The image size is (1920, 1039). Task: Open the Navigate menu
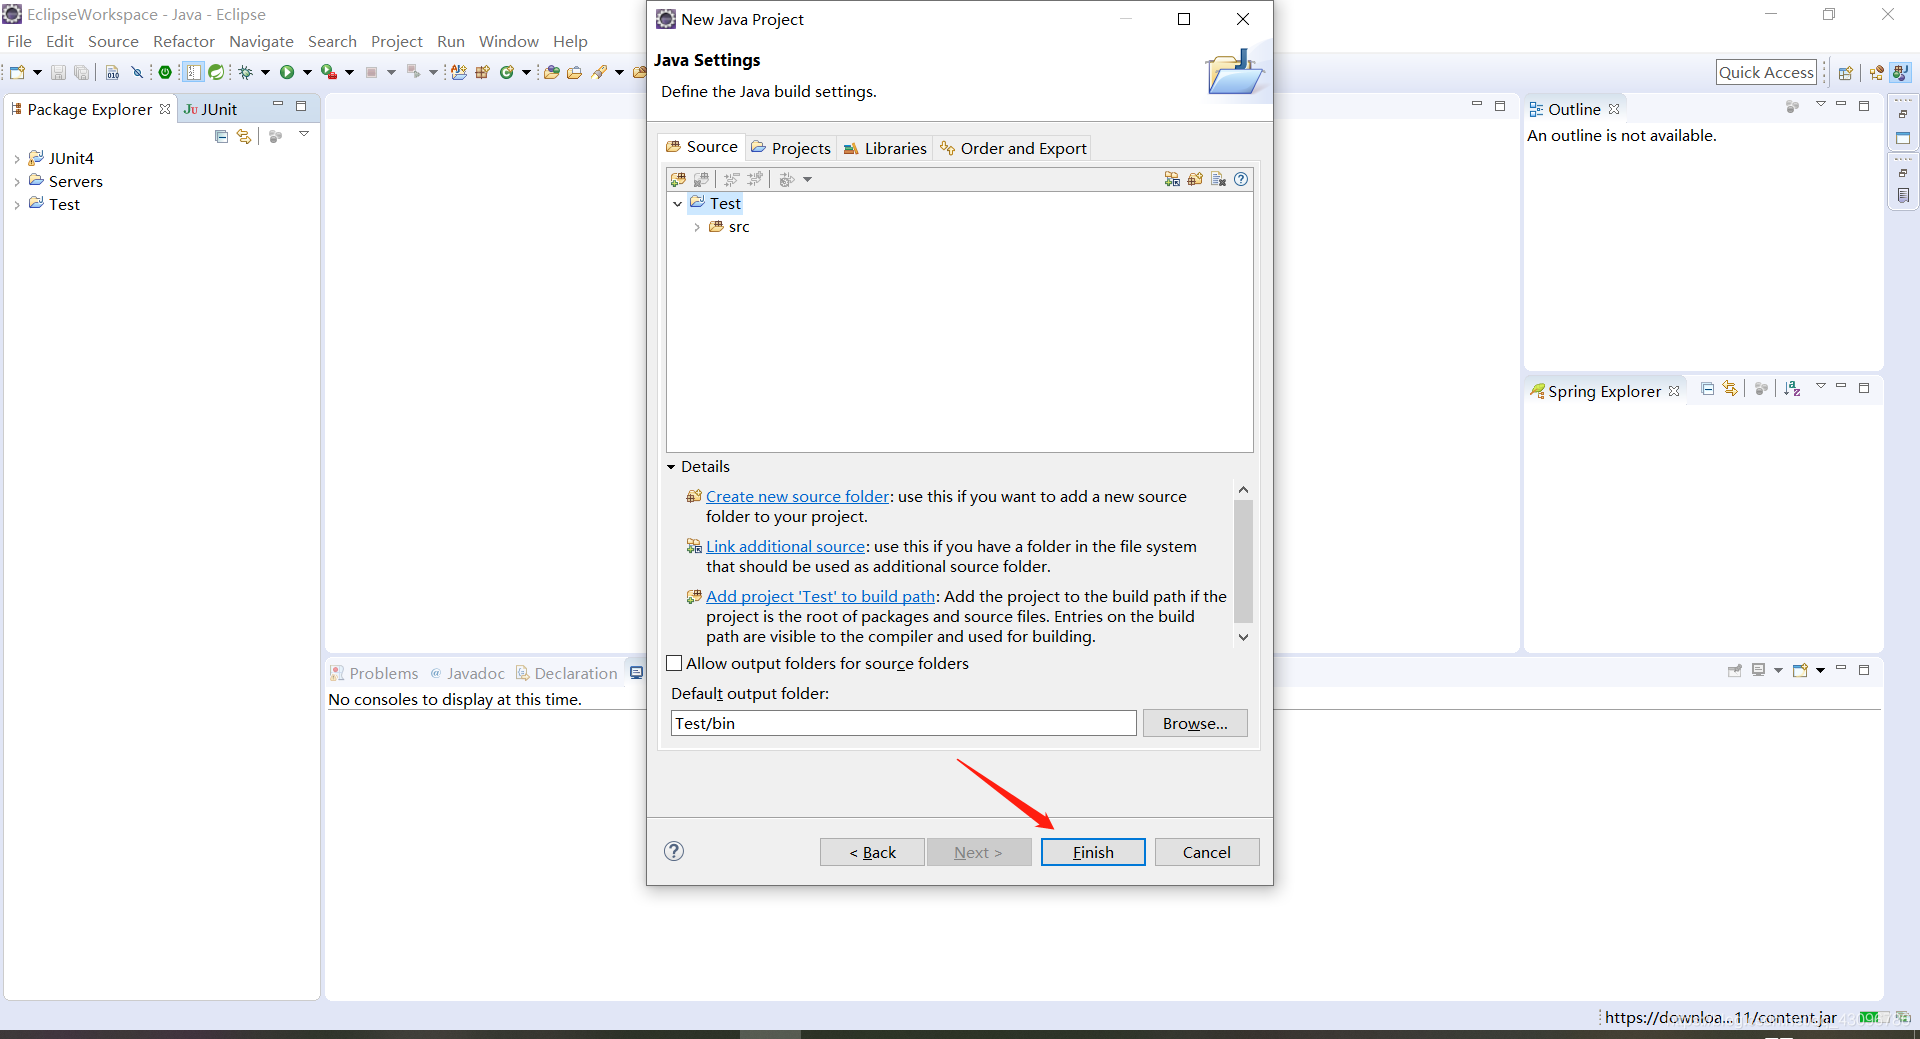(x=261, y=41)
